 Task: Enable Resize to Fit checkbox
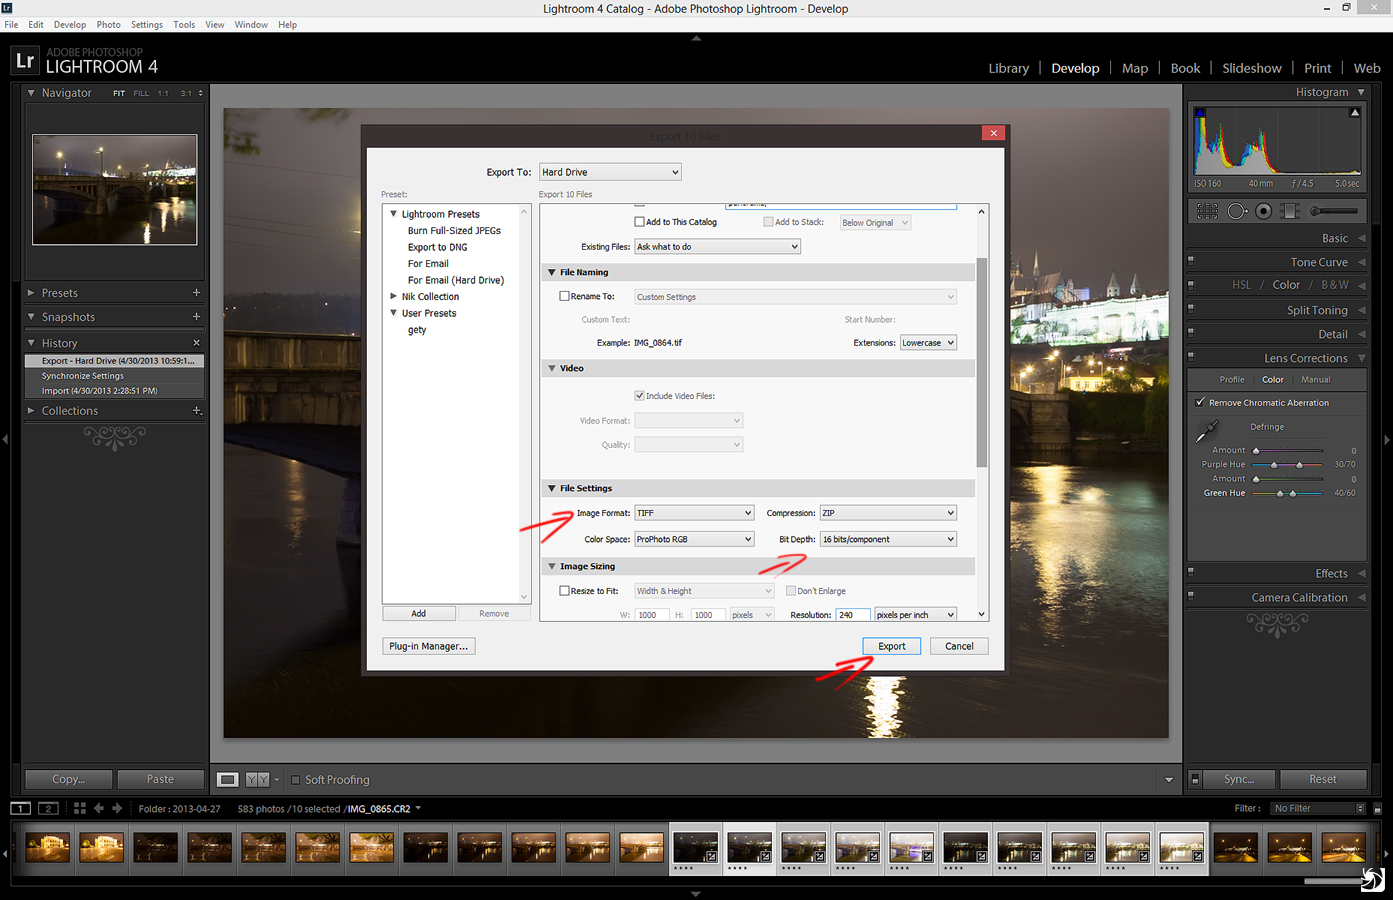point(564,591)
